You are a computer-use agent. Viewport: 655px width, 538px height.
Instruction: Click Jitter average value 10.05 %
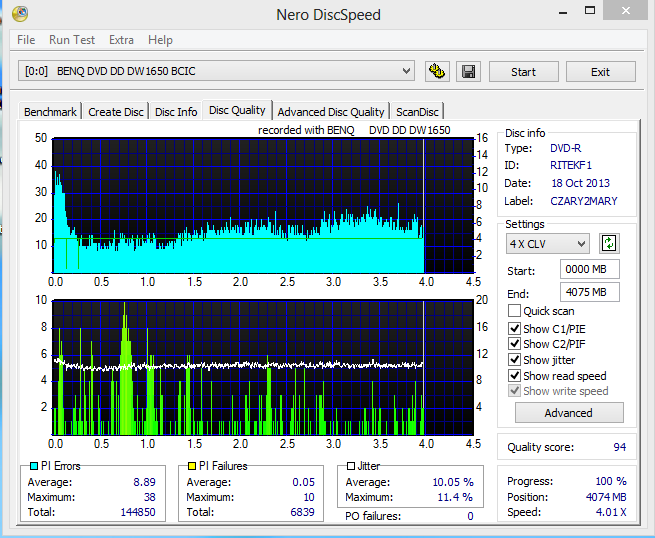coord(453,482)
